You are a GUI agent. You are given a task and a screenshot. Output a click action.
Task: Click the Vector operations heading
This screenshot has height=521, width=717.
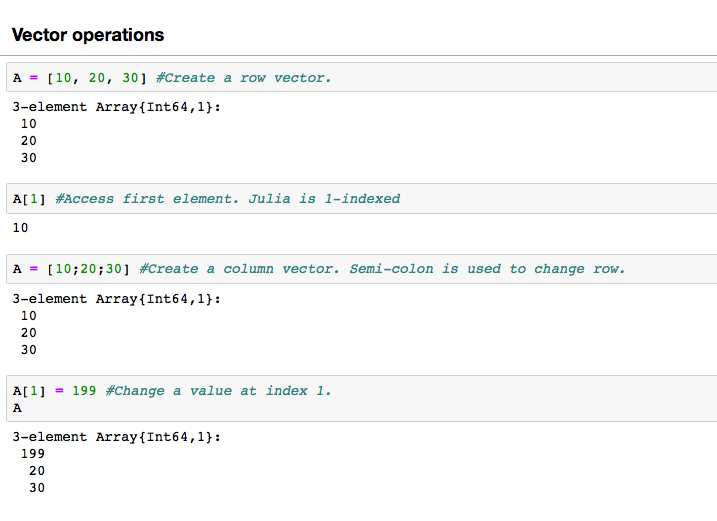point(88,35)
